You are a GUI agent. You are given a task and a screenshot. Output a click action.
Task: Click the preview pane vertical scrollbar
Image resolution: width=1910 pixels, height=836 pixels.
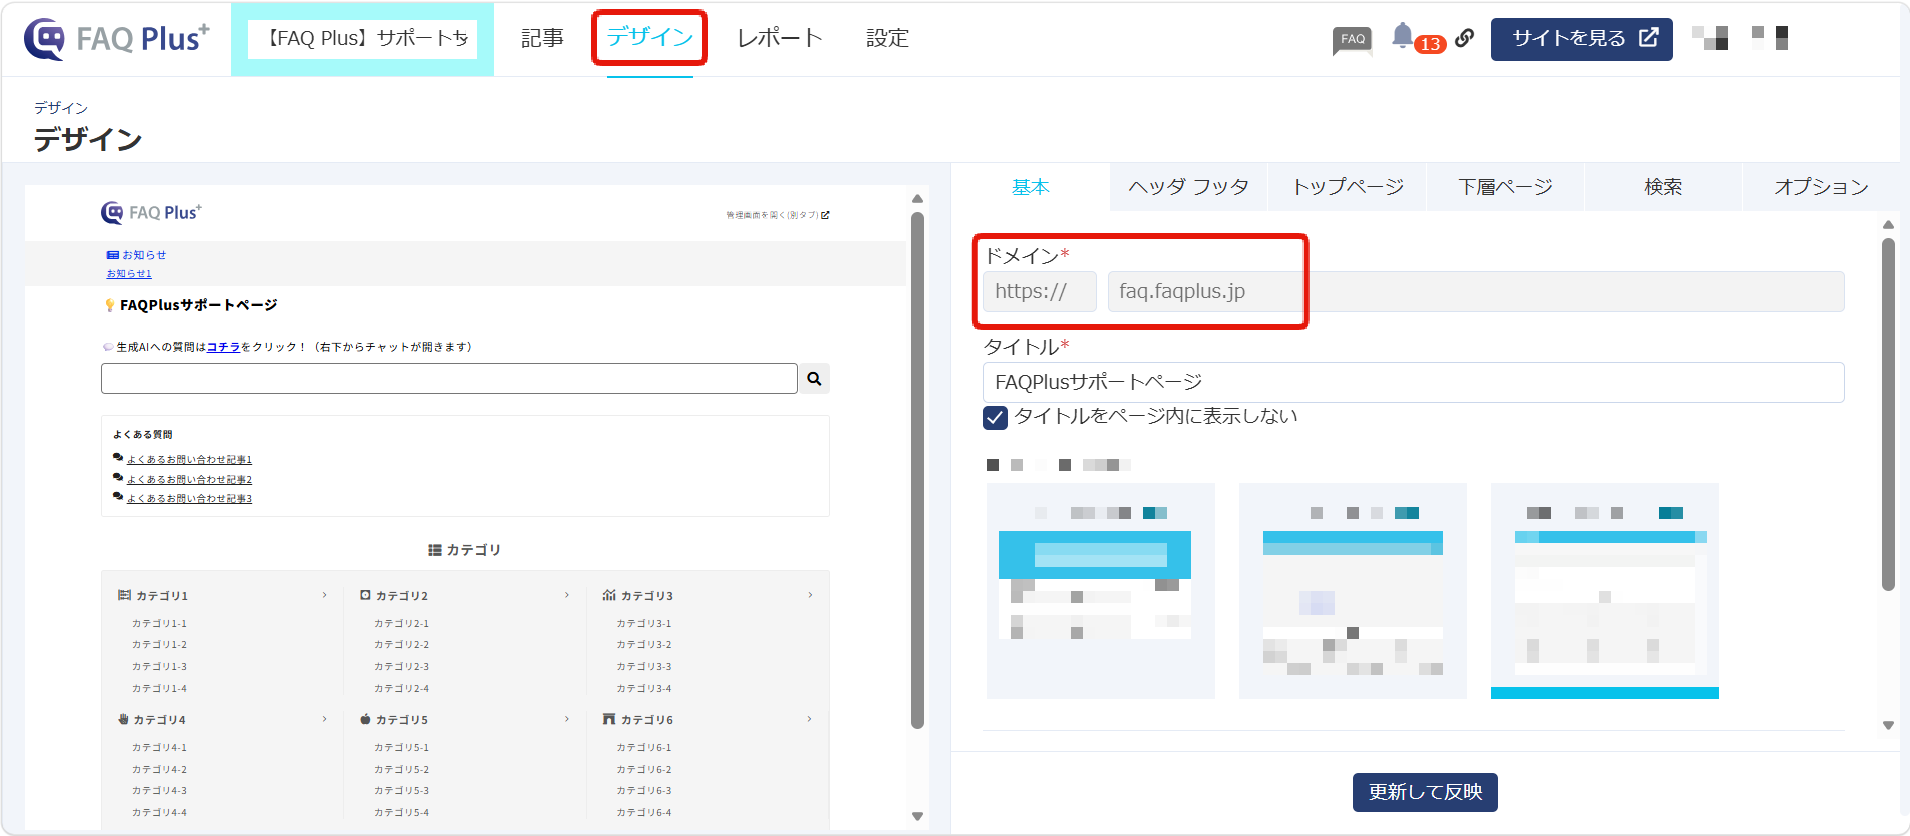click(917, 470)
